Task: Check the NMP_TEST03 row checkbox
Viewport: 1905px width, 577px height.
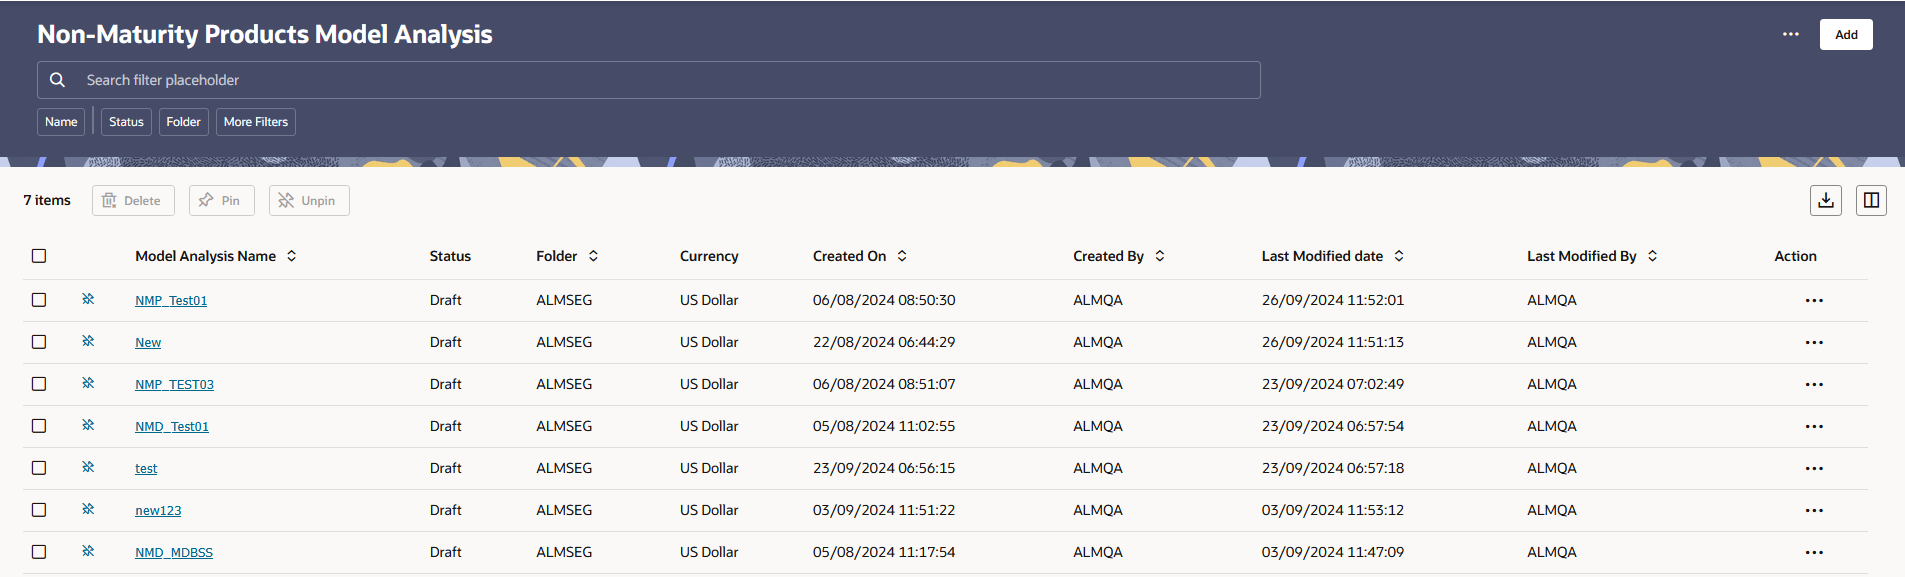Action: pyautogui.click(x=39, y=384)
